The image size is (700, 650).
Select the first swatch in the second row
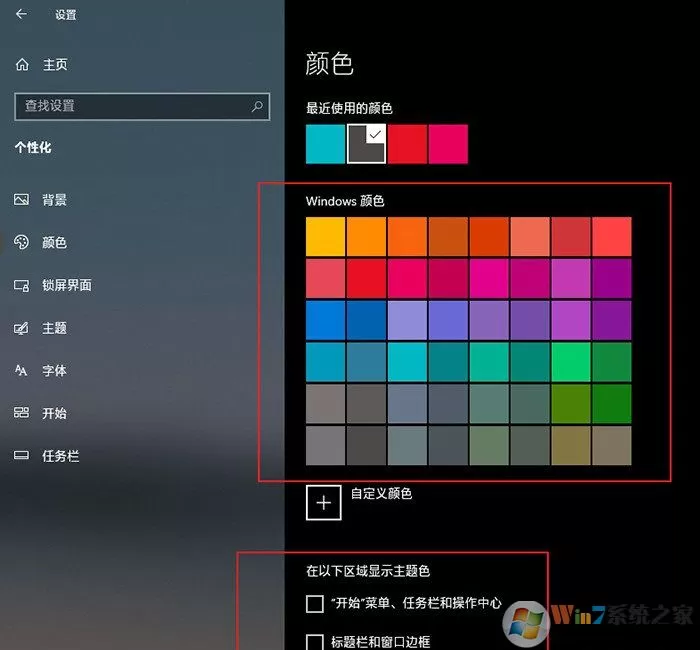(x=325, y=278)
